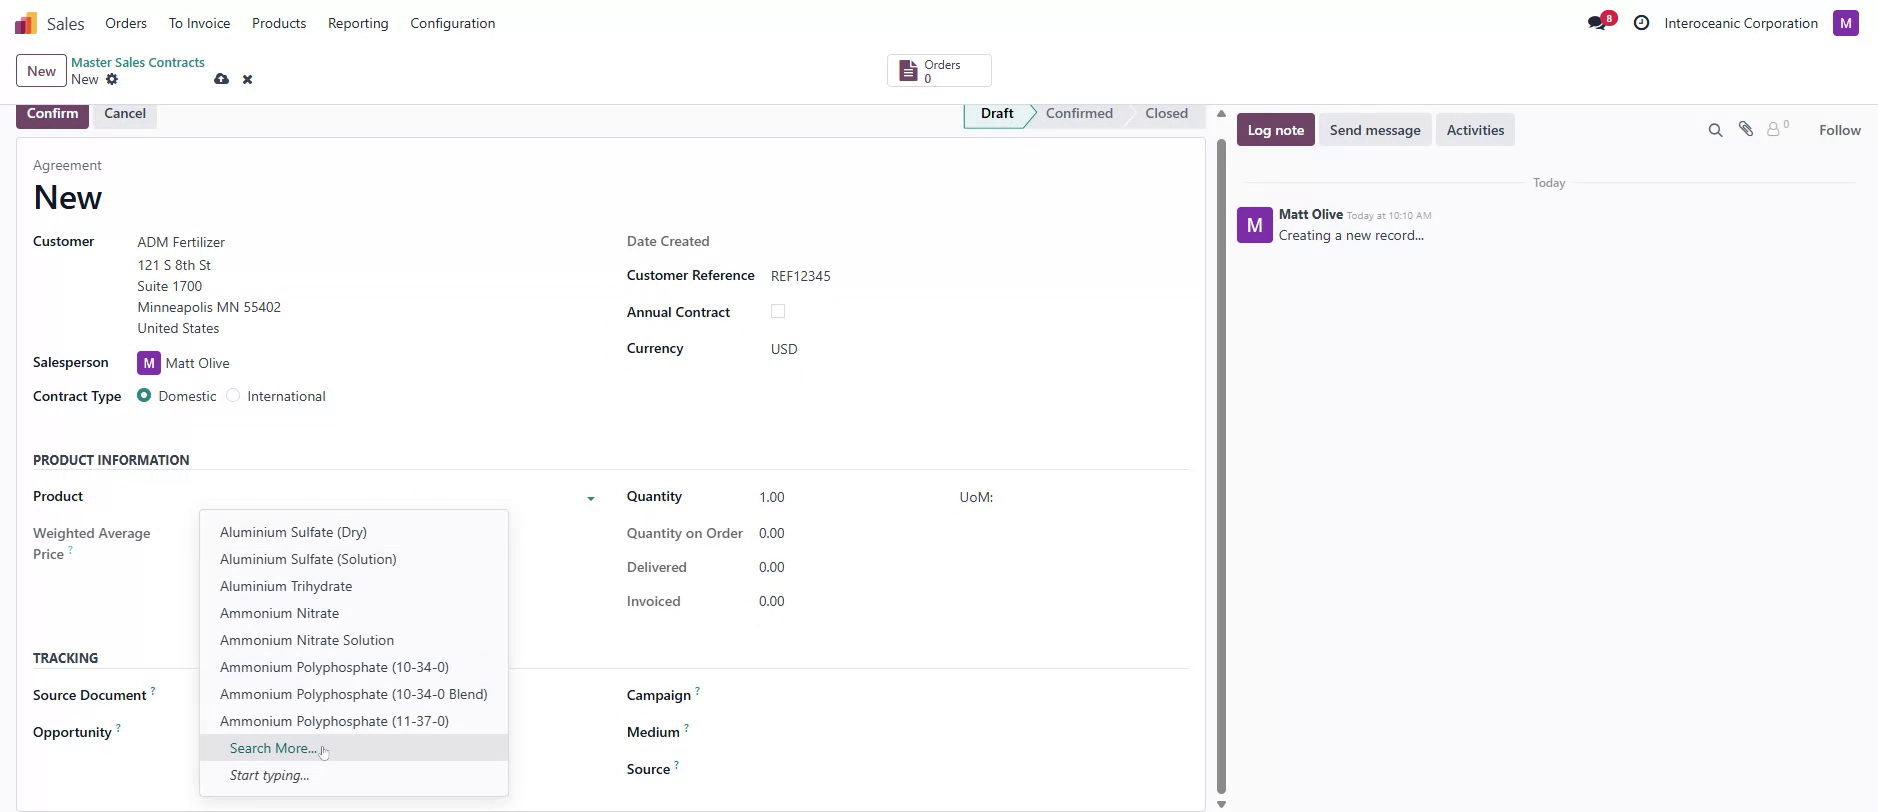Open the user avatar menu

tap(1845, 23)
